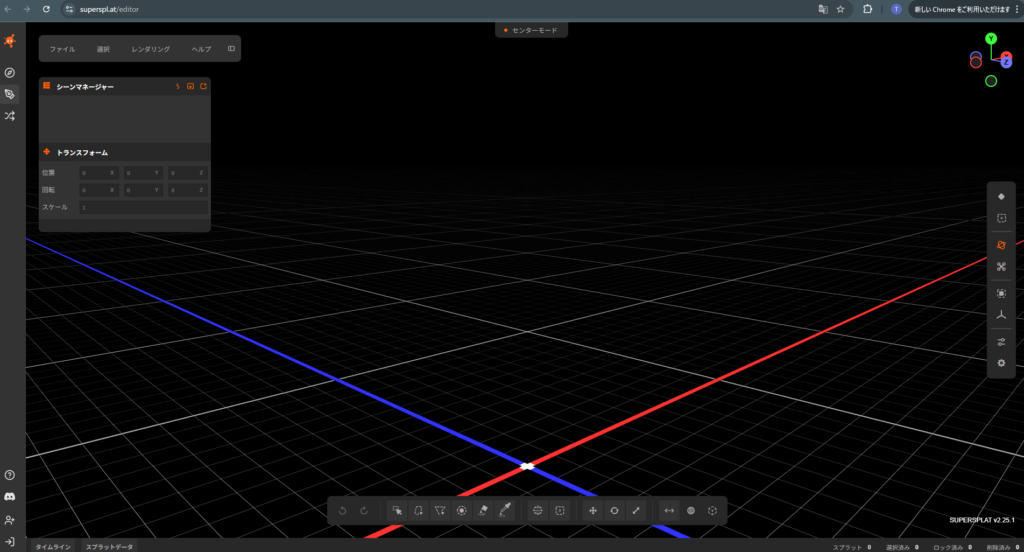Select the pen editor icon in sidebar

coord(10,94)
